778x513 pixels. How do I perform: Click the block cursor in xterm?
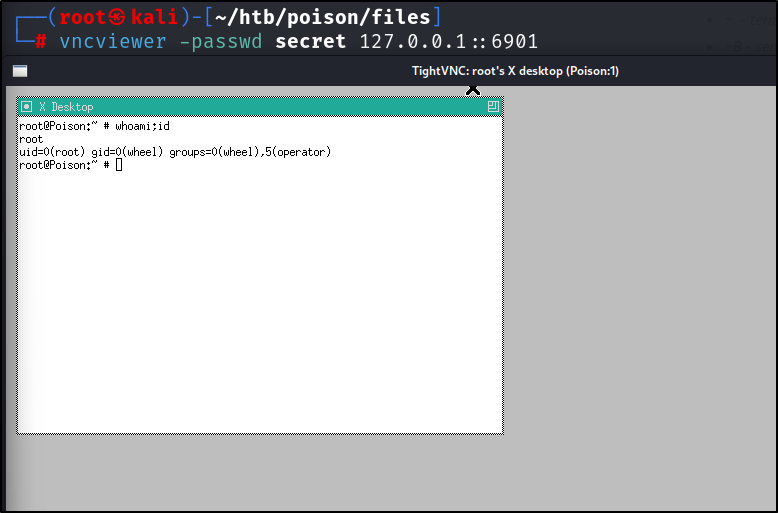pos(119,165)
